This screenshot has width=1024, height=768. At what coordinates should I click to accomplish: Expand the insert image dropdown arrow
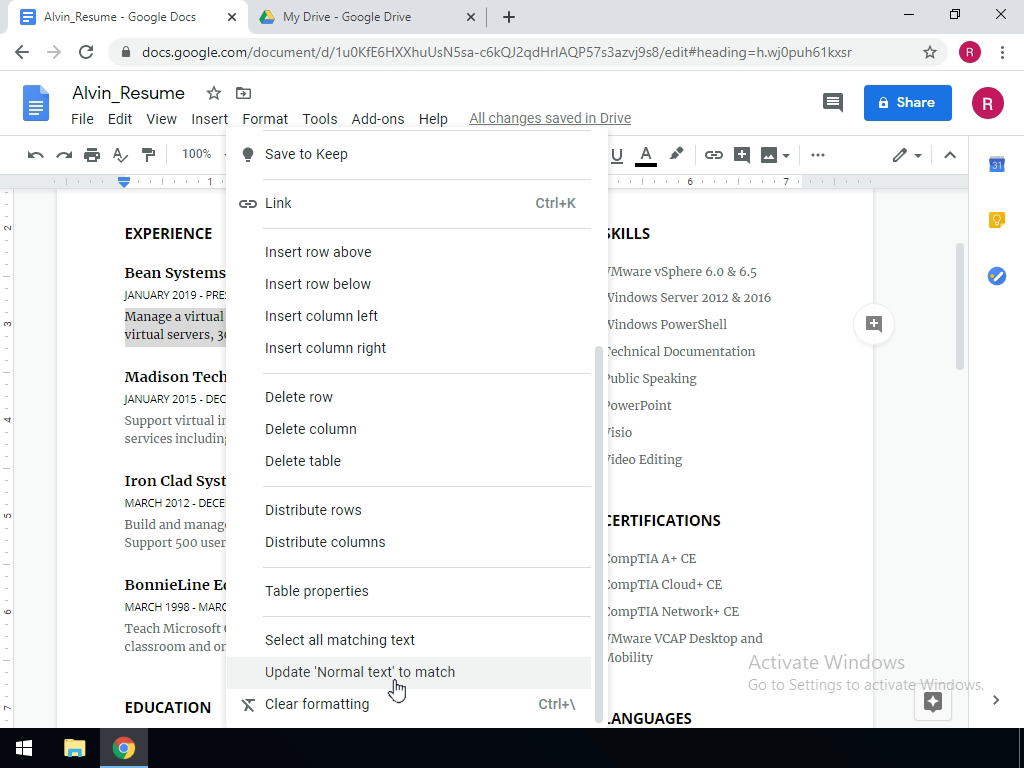786,155
